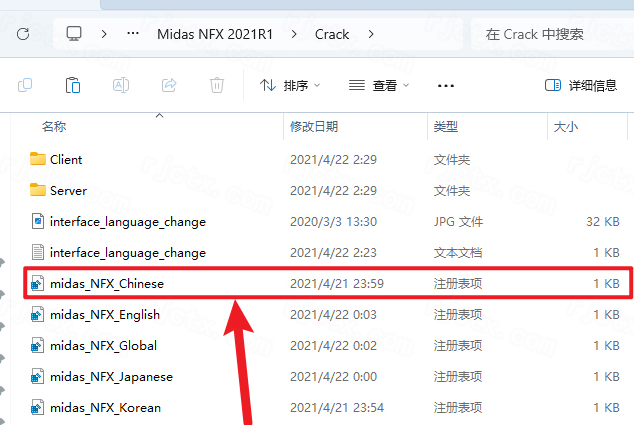The width and height of the screenshot is (634, 425).
Task: Select interface_language_change text document name
Action: point(128,253)
